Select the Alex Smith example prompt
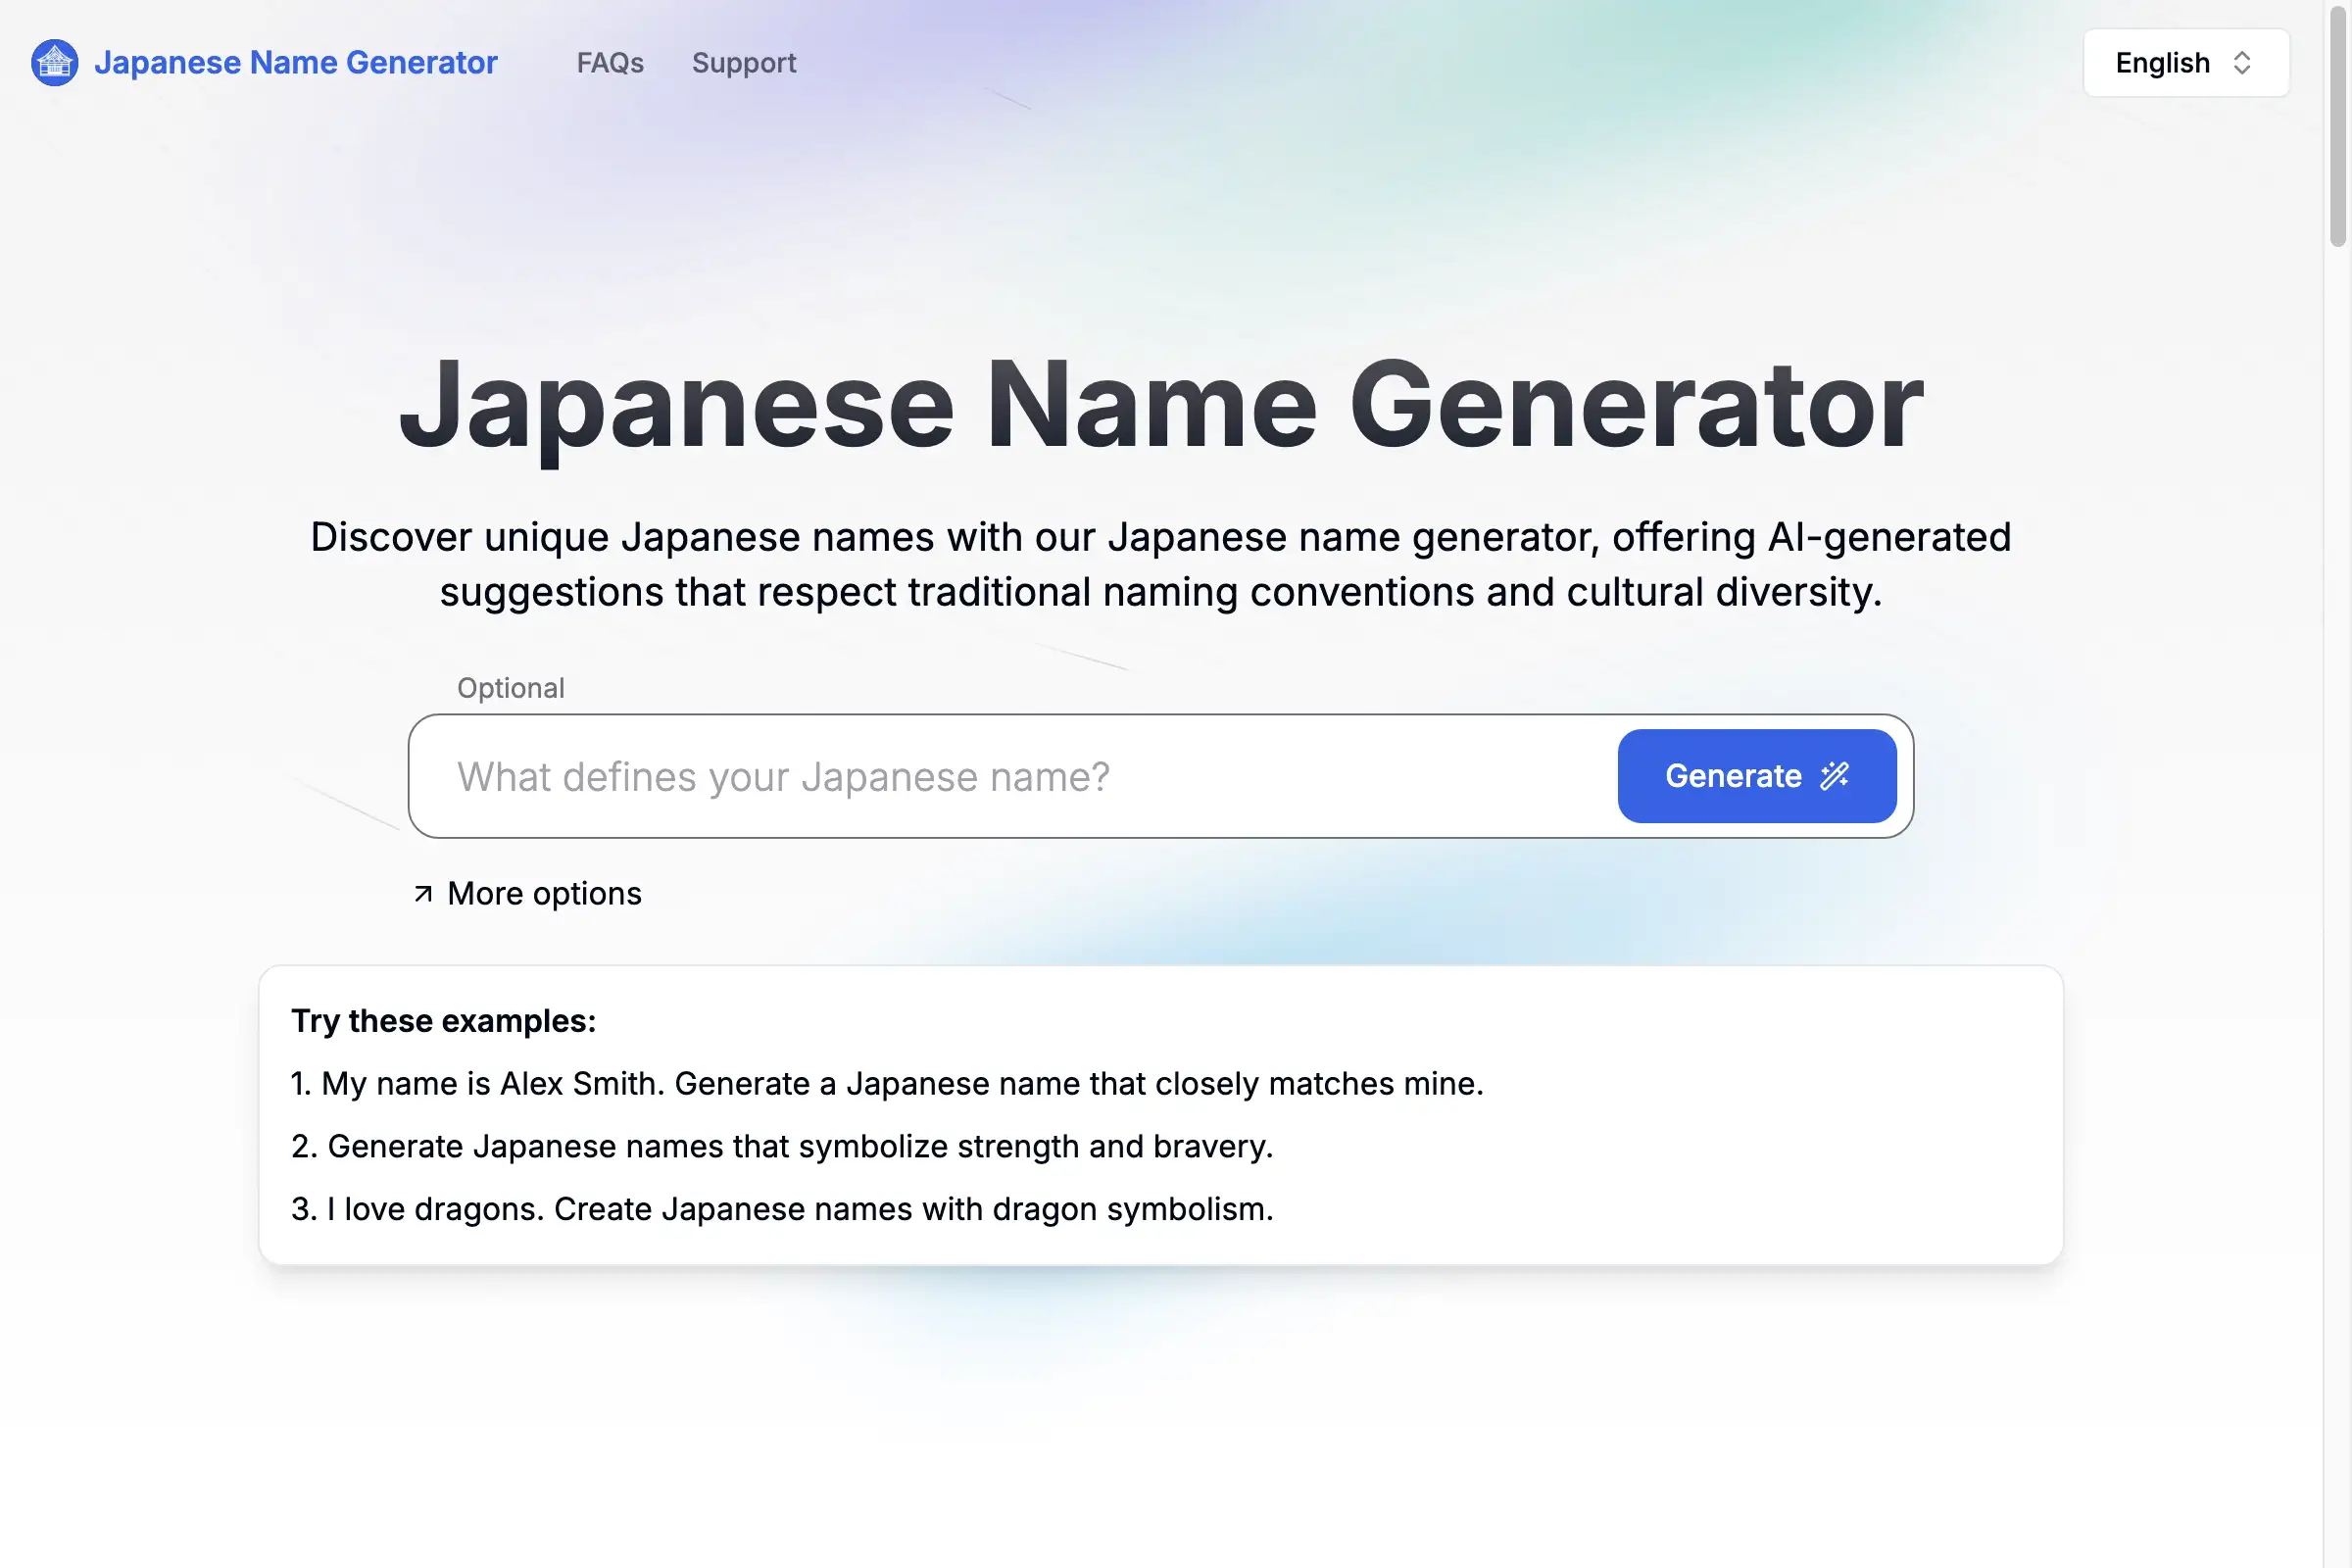 pyautogui.click(x=886, y=1084)
